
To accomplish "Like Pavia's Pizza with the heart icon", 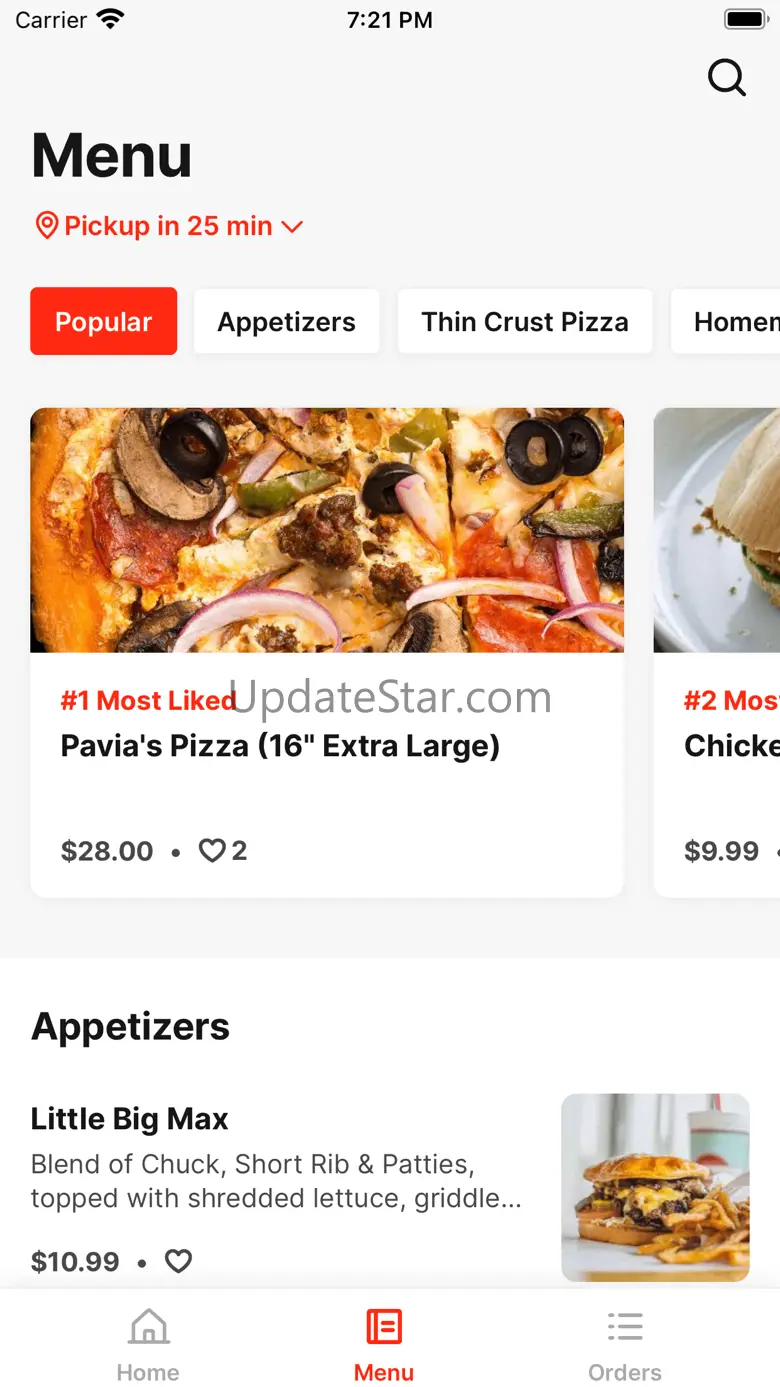I will click(x=212, y=851).
